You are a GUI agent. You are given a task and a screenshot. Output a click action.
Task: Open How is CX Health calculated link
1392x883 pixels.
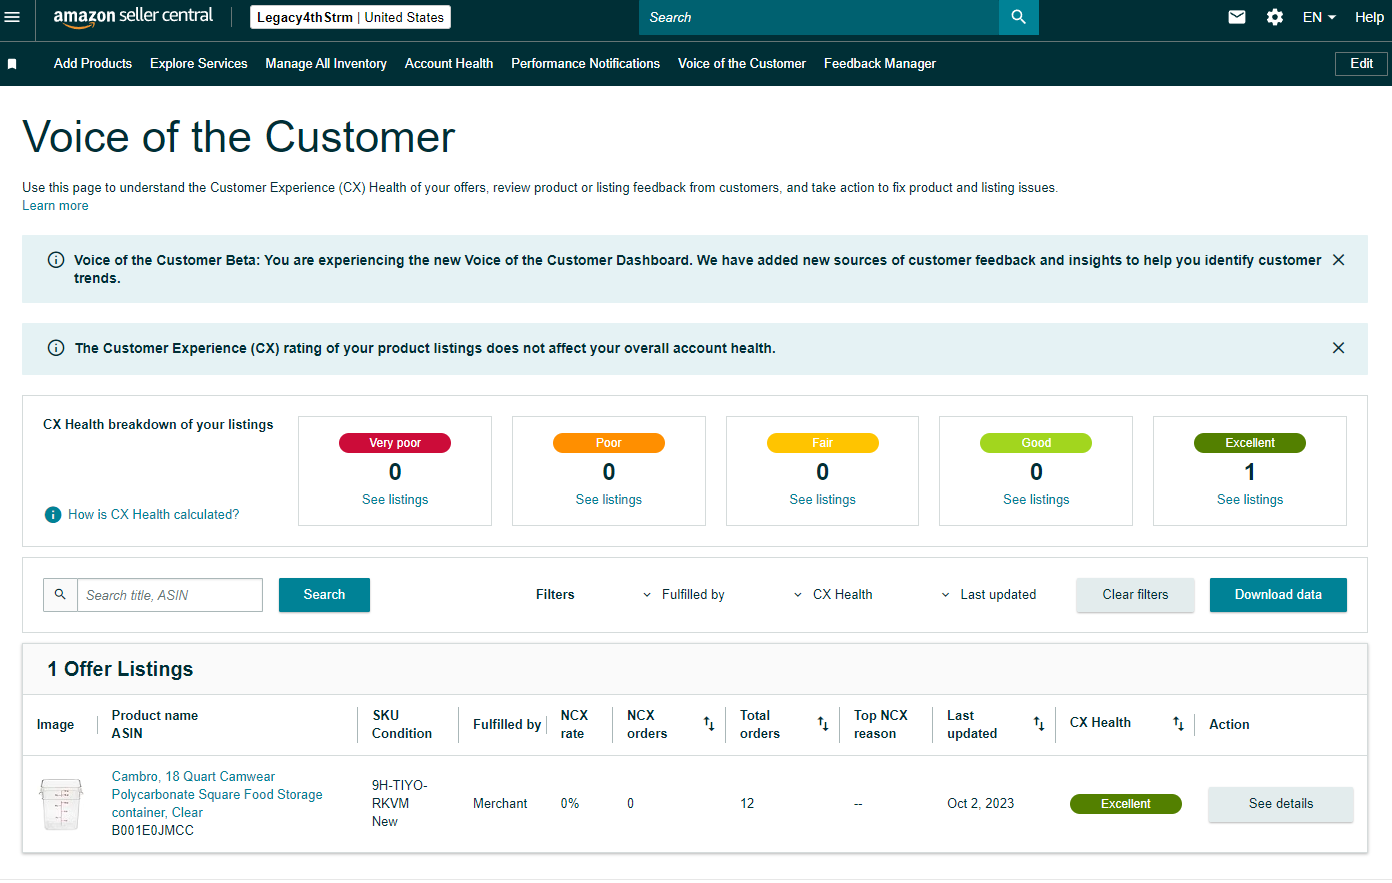pyautogui.click(x=154, y=515)
